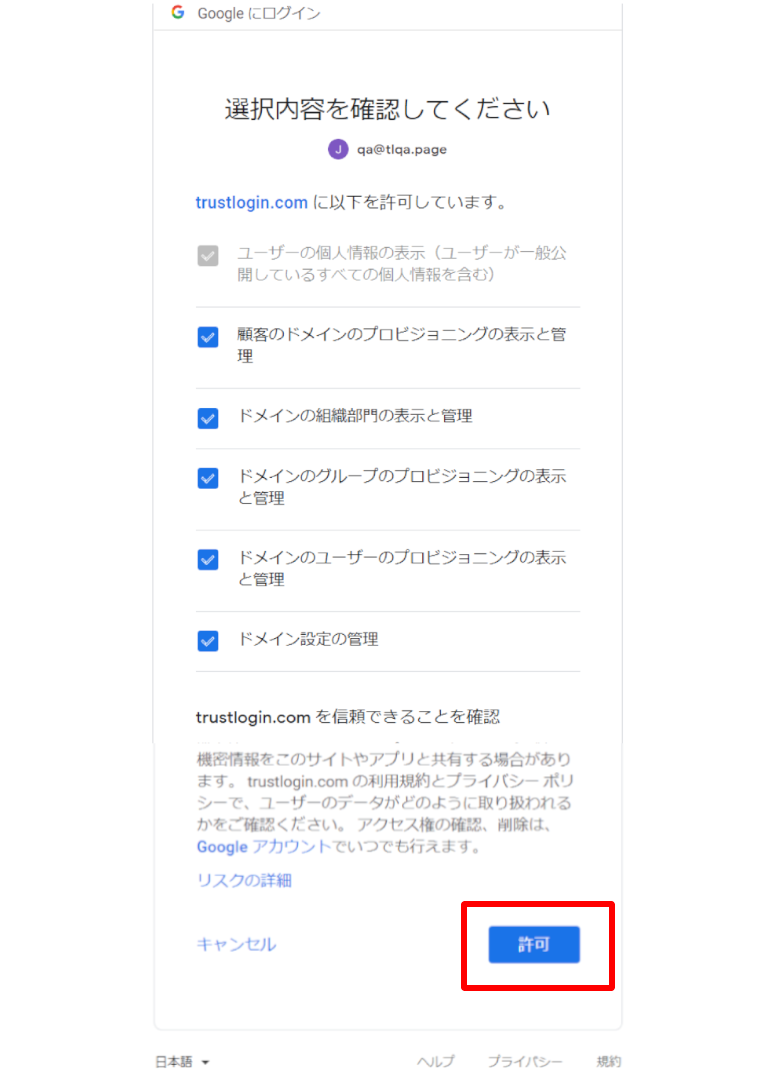This screenshot has height=1084, width=774.
Task: Open the 日本語 language dropdown
Action: (182, 1062)
